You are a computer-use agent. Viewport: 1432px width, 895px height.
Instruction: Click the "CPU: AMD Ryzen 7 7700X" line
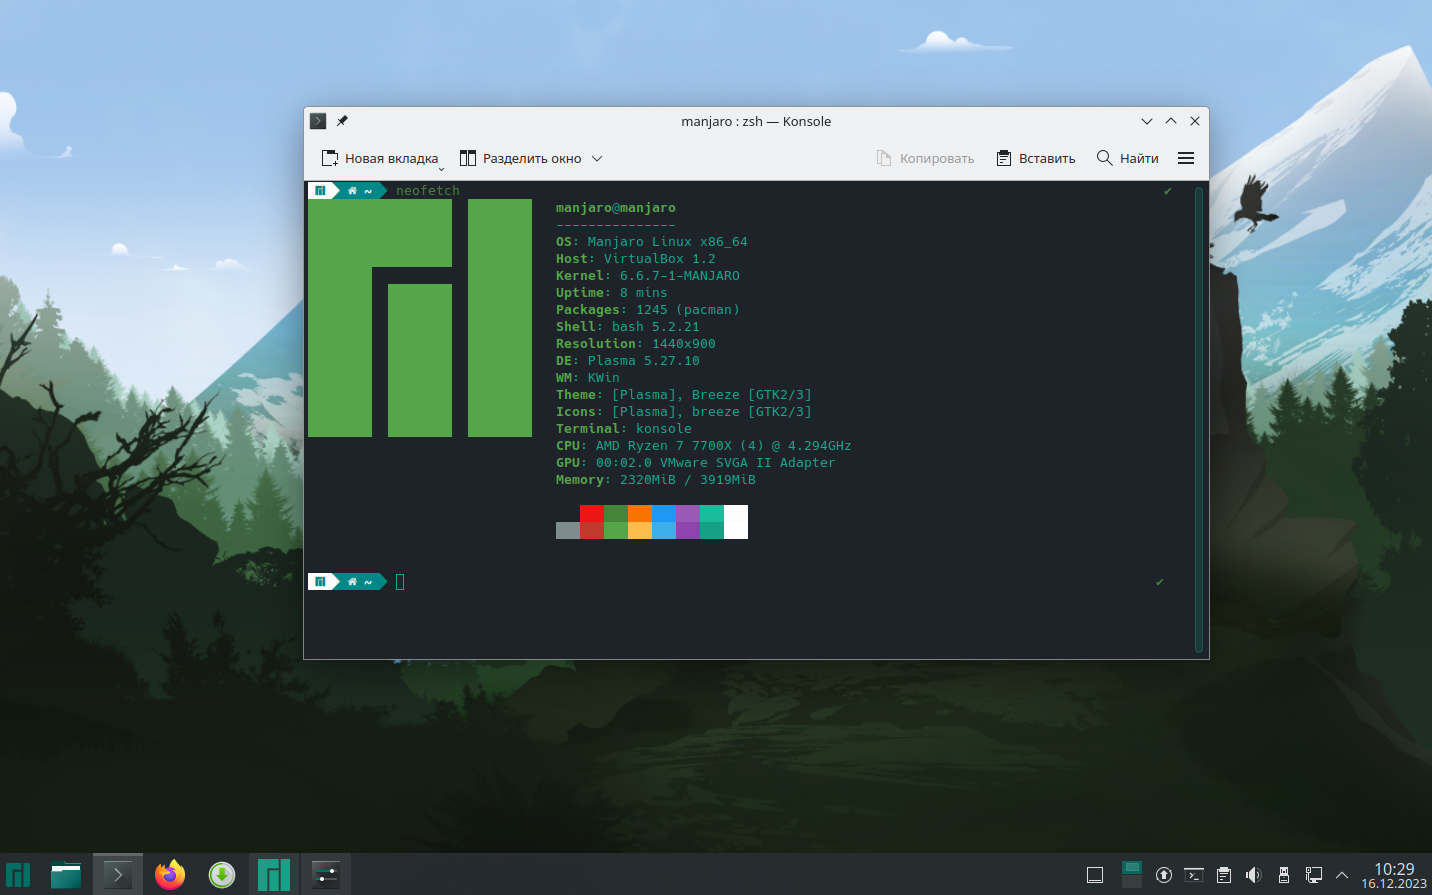click(x=704, y=446)
